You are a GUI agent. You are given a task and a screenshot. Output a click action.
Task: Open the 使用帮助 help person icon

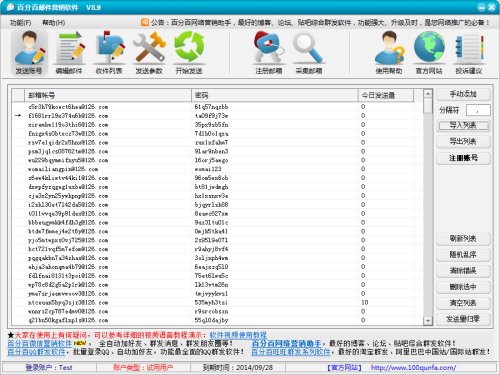[x=389, y=53]
